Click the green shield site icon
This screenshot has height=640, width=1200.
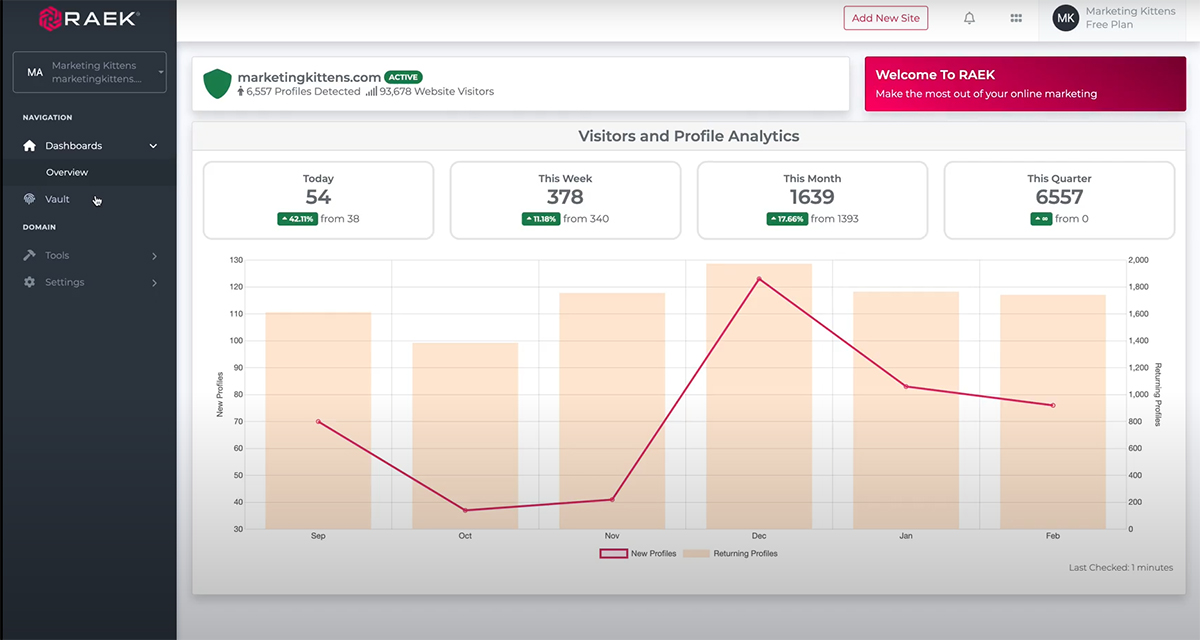(x=217, y=84)
